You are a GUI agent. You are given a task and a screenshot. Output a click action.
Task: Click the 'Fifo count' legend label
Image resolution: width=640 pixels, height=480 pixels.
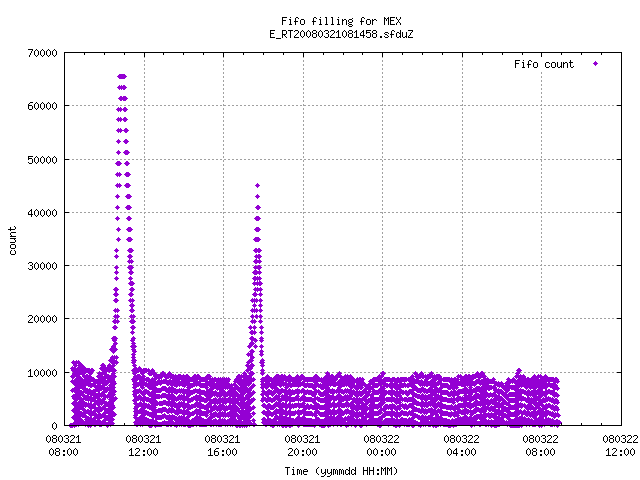point(544,64)
